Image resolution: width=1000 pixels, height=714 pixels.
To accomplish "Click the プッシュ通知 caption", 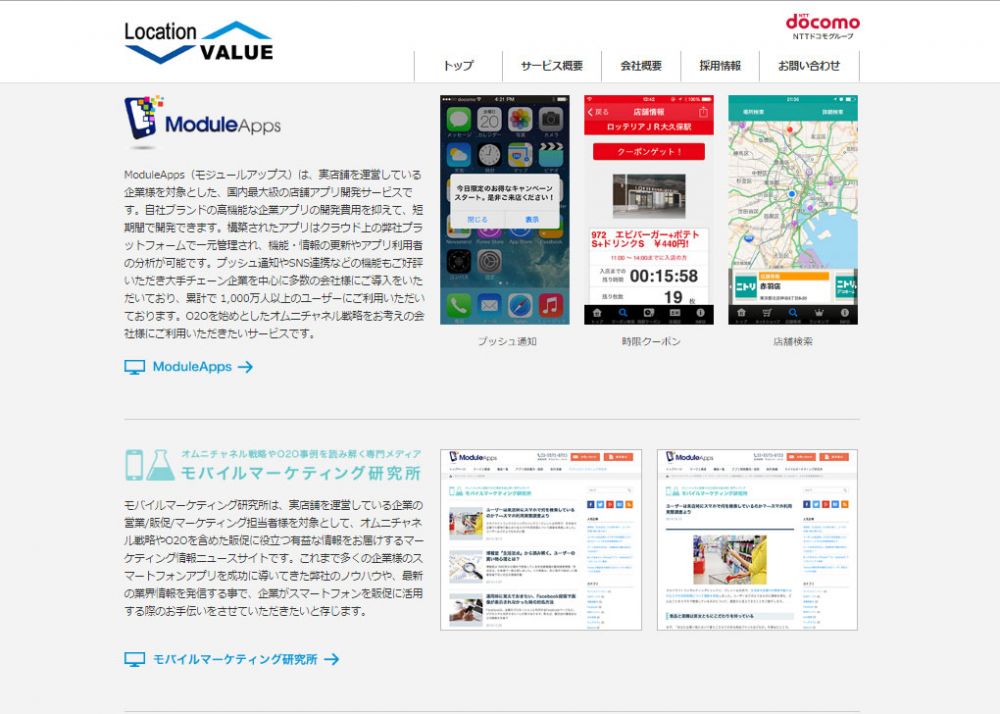I will [x=507, y=342].
